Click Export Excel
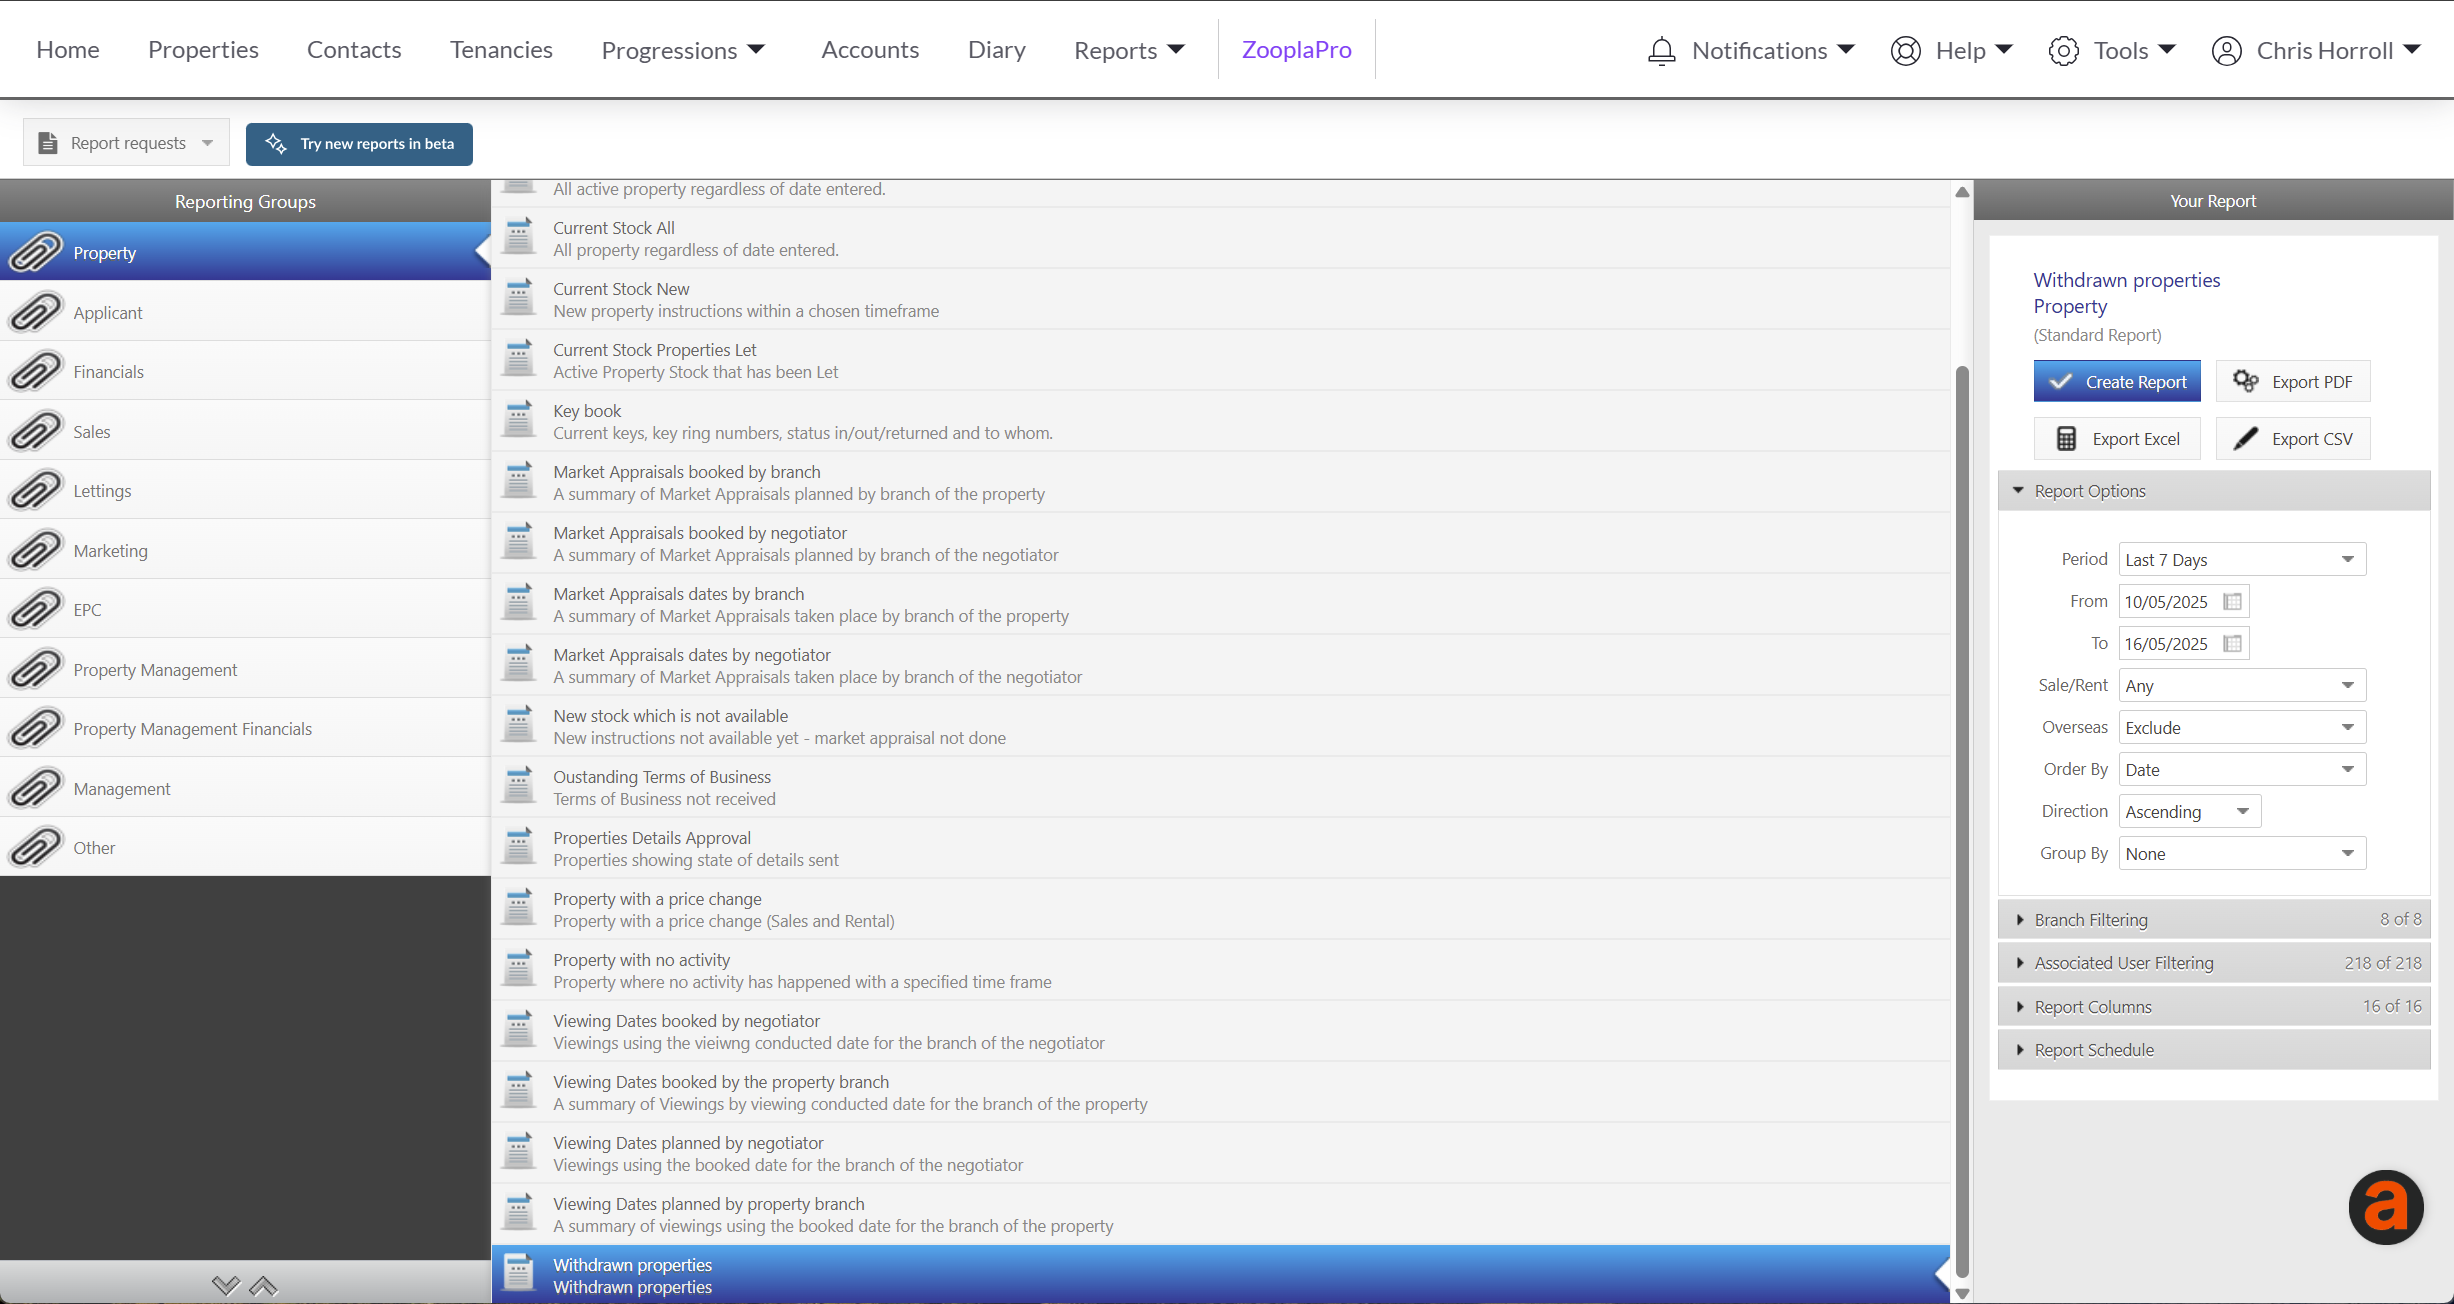This screenshot has height=1304, width=2454. [2117, 438]
